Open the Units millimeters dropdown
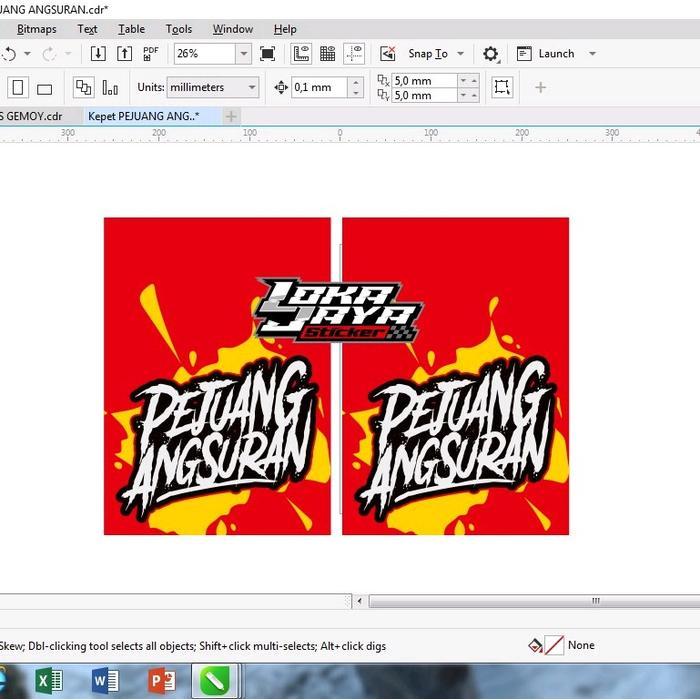This screenshot has height=700, width=700. tap(251, 88)
